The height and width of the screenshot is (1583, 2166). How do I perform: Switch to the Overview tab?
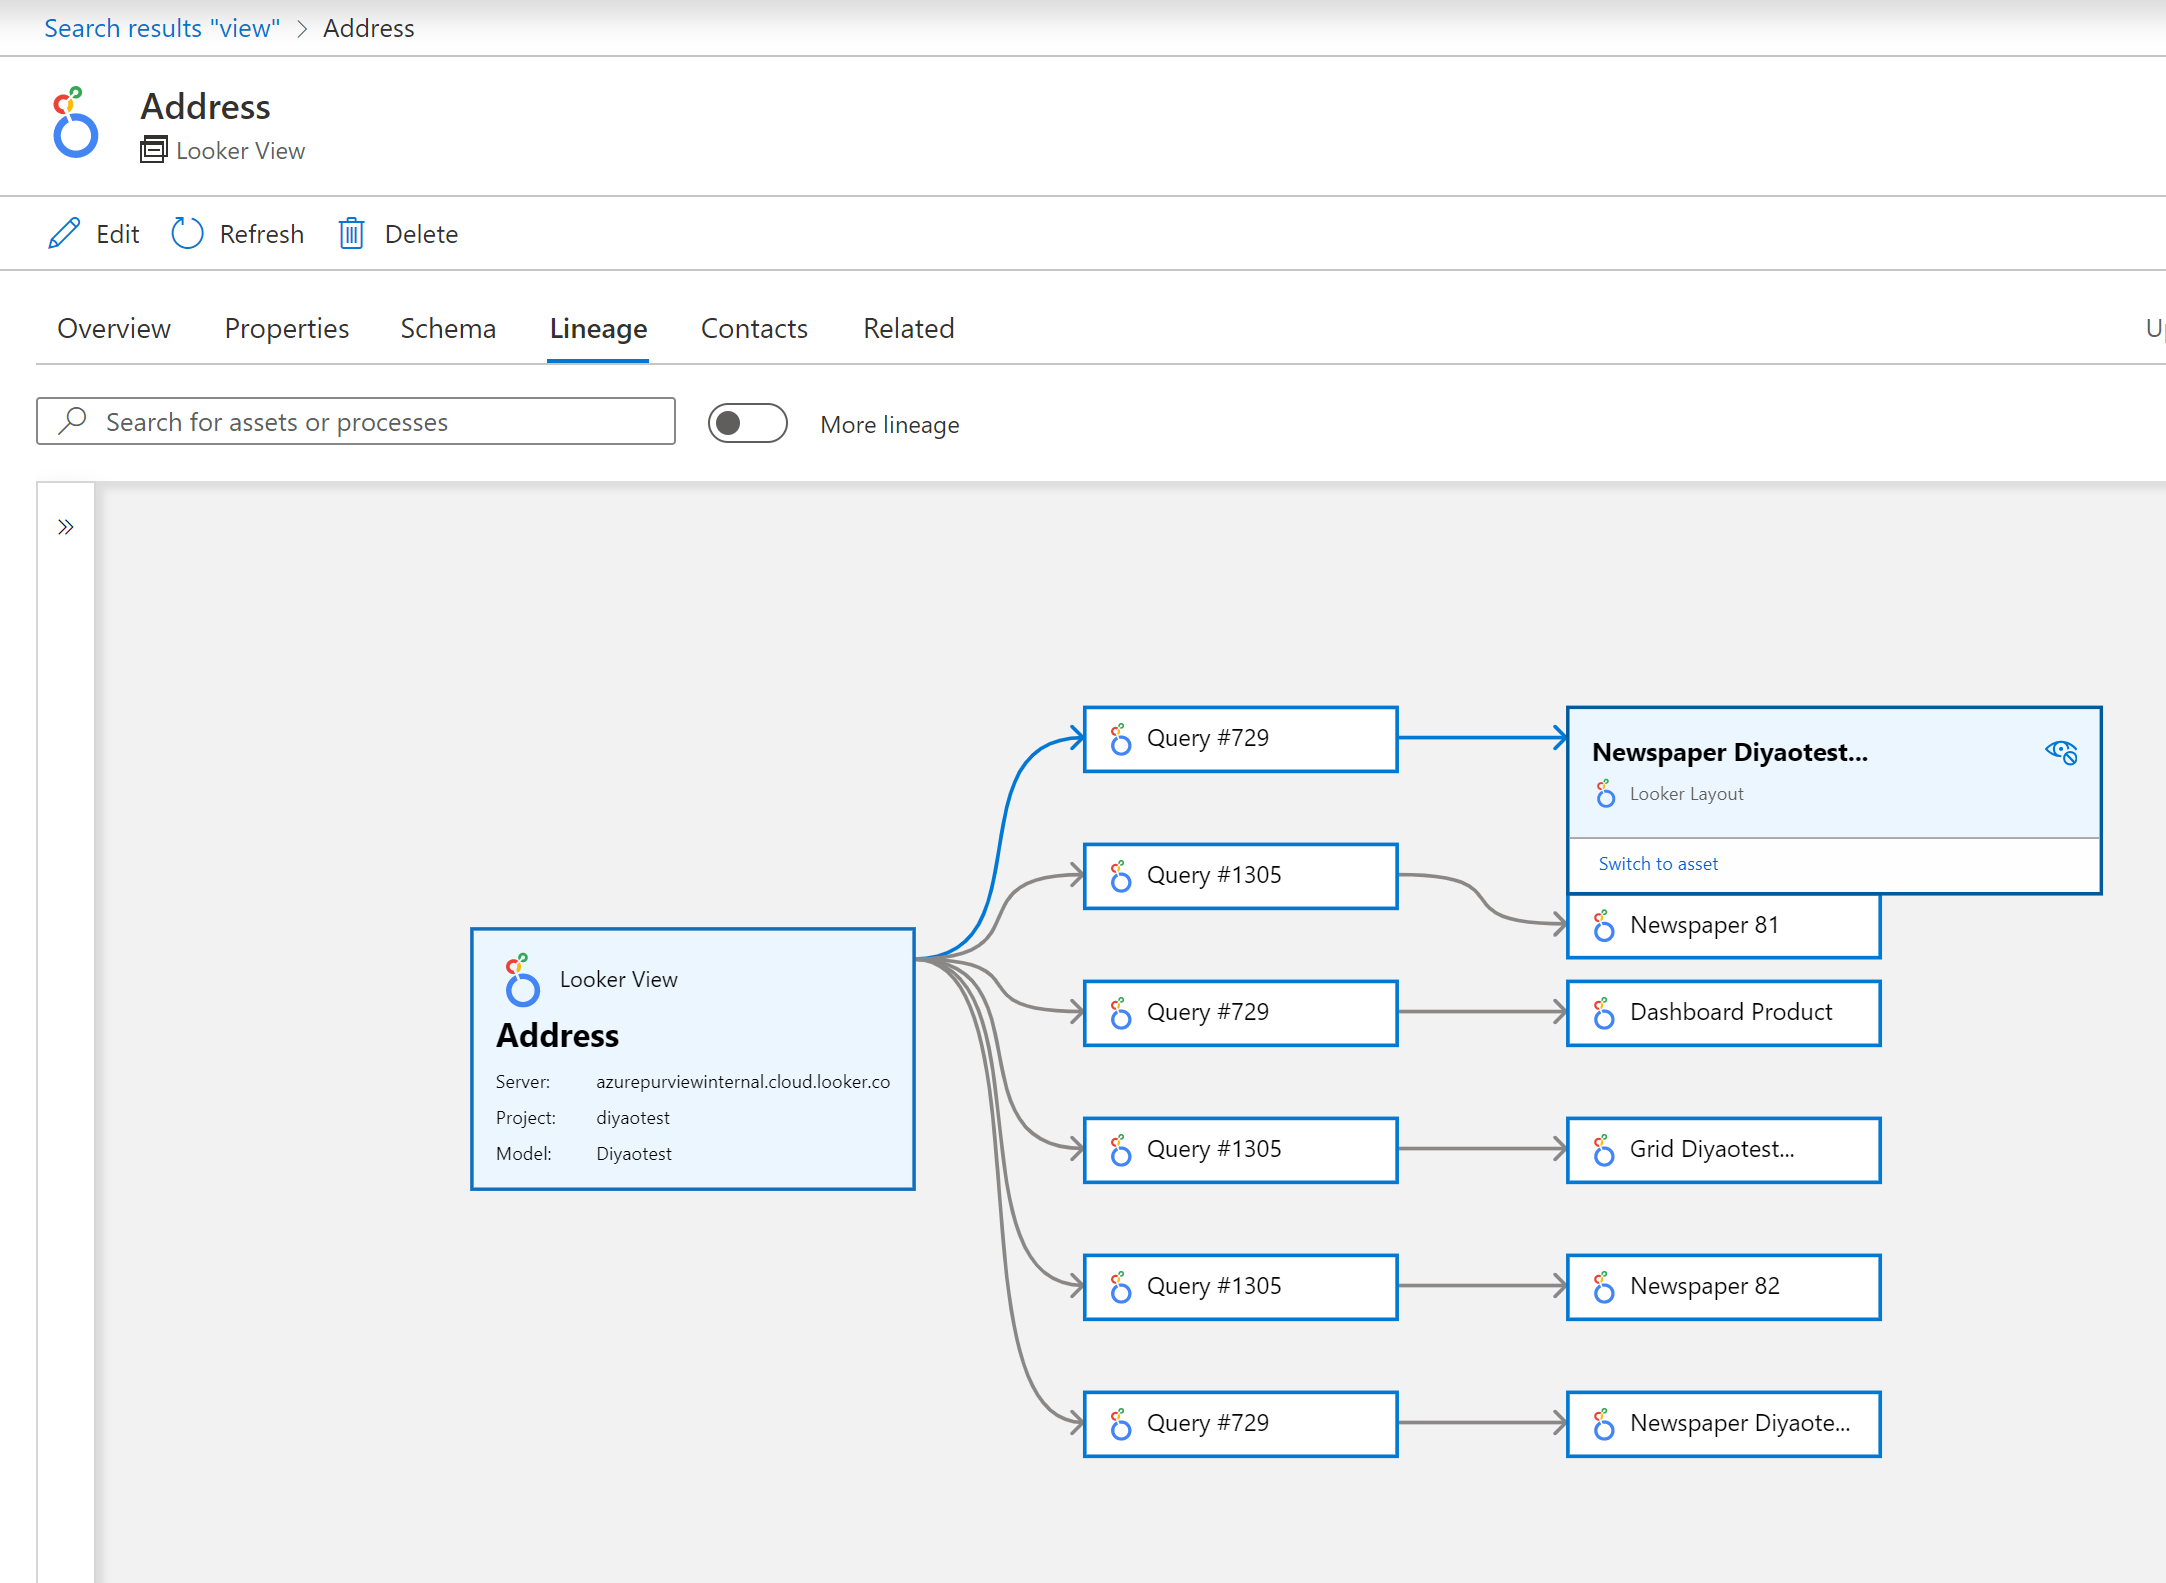(x=111, y=328)
